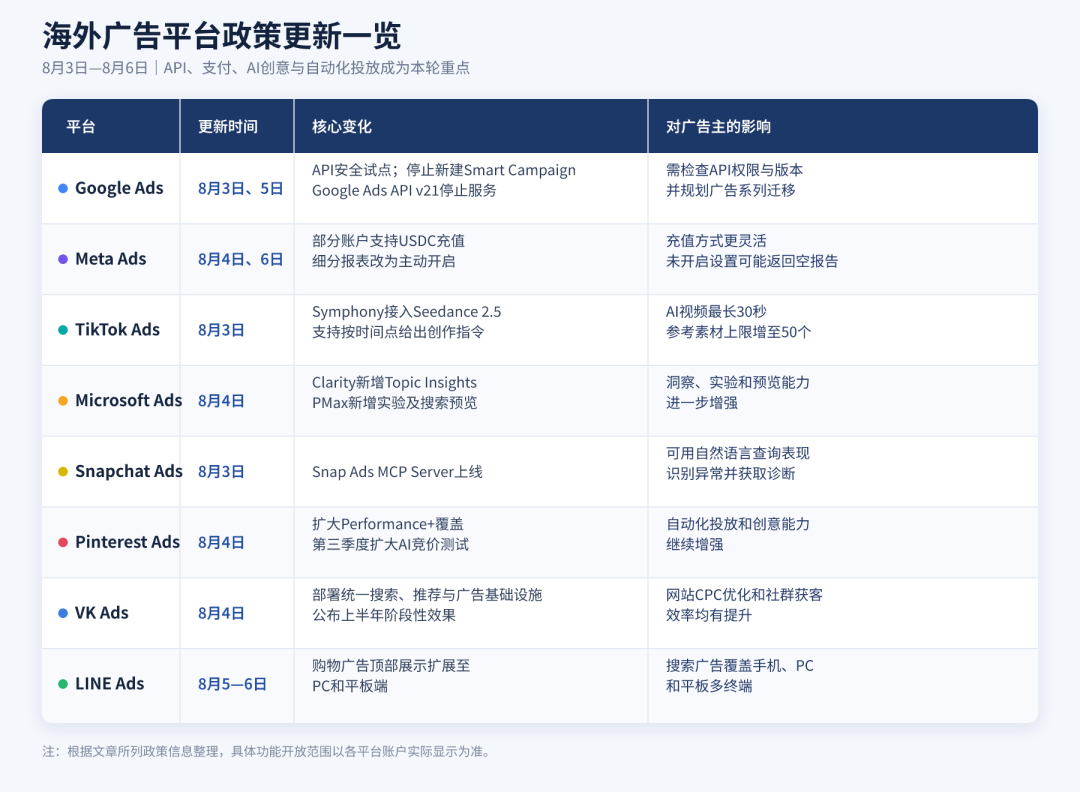This screenshot has height=792, width=1080.
Task: Click text 效率均有提升
Action: (709, 615)
